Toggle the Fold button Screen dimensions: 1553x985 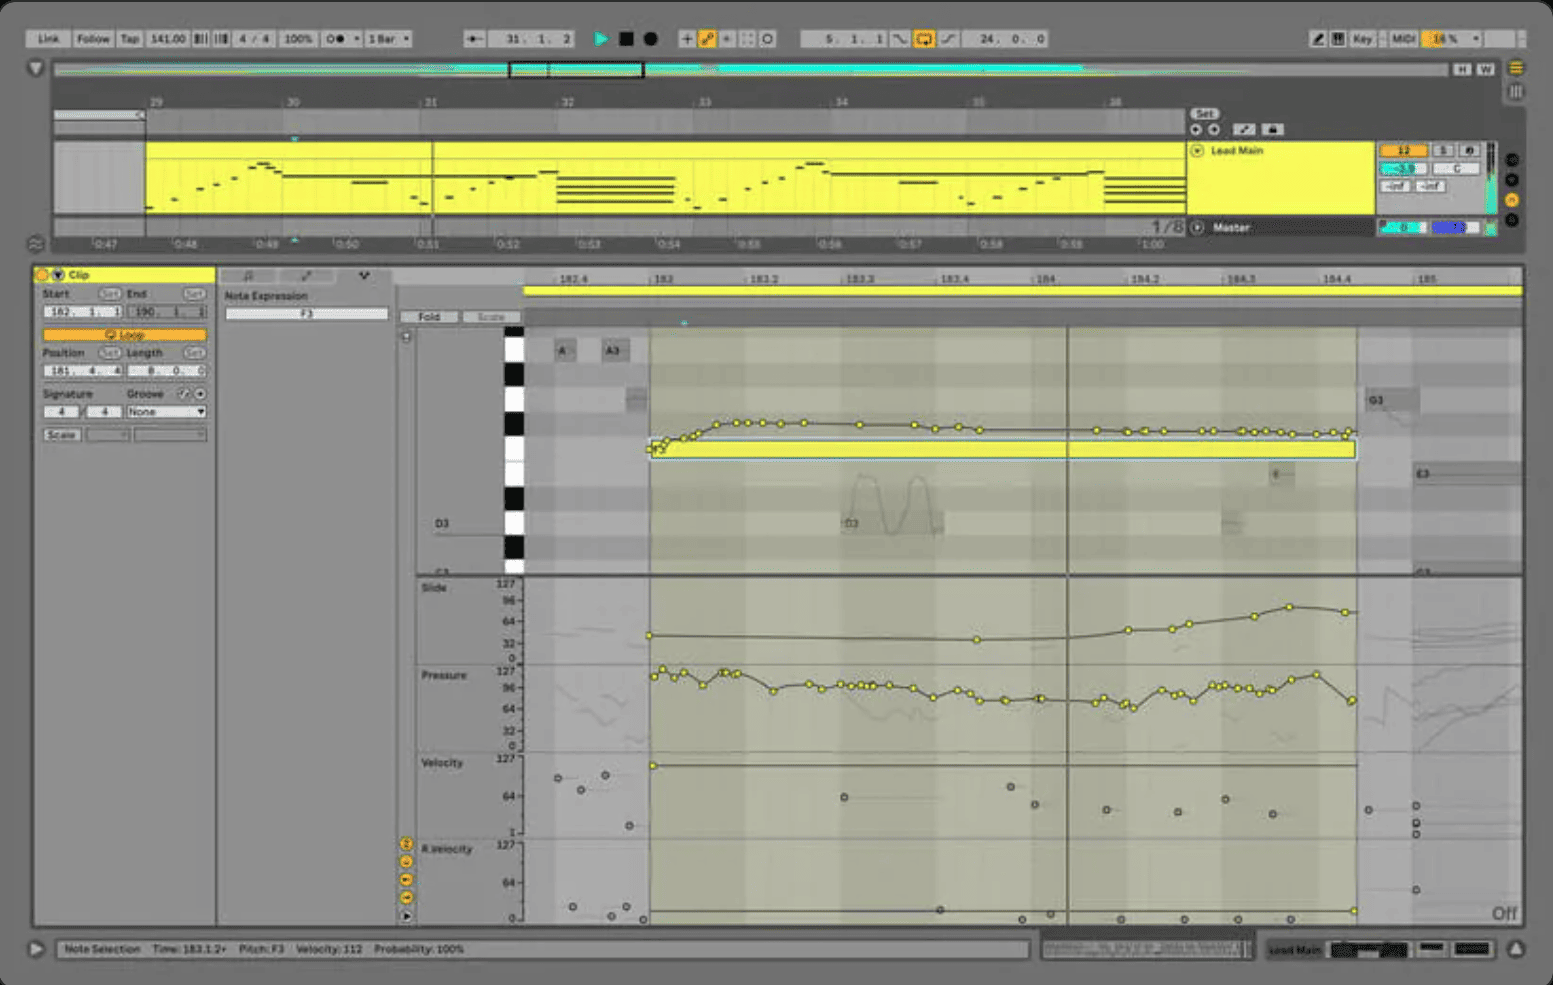[429, 317]
